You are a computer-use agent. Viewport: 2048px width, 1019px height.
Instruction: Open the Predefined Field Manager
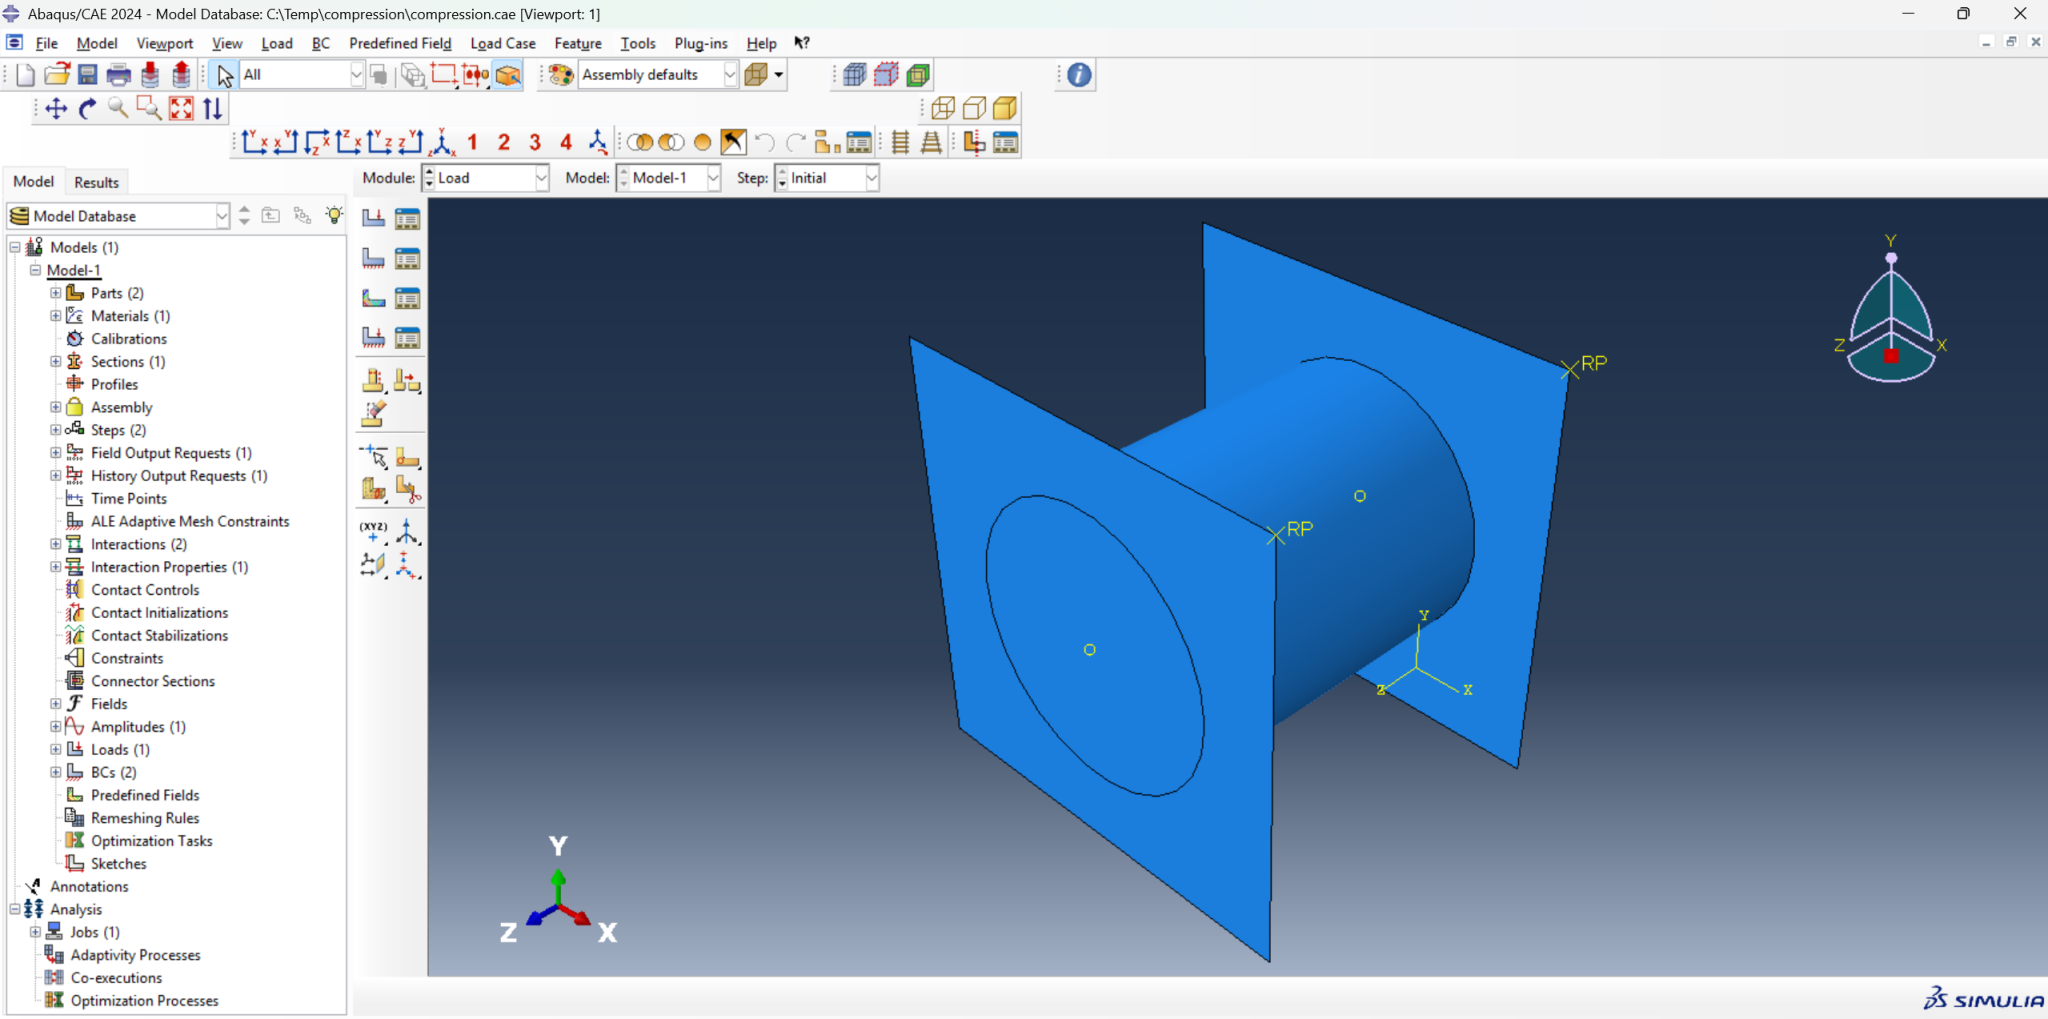[x=407, y=298]
